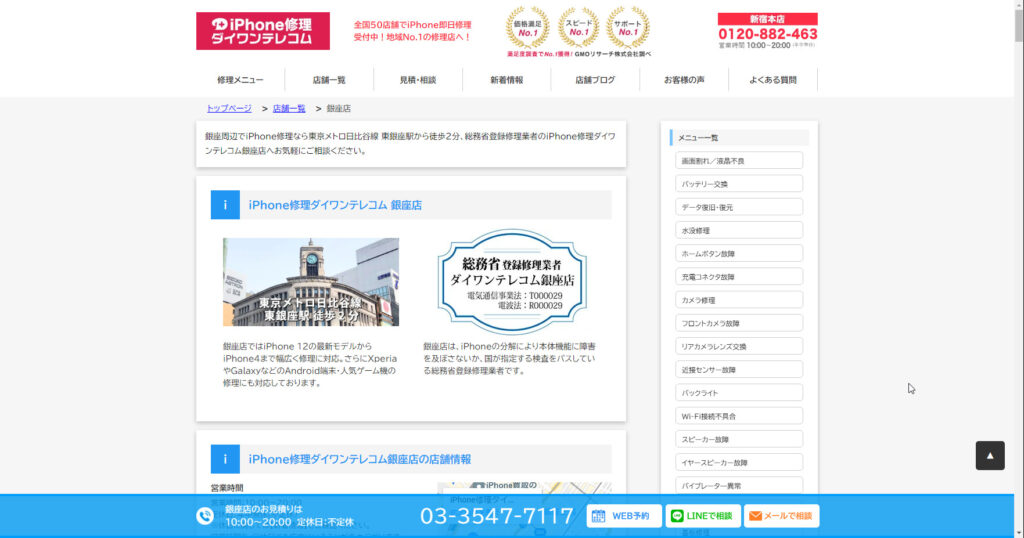Click the 03-3547-7117 phone number

[x=496, y=516]
